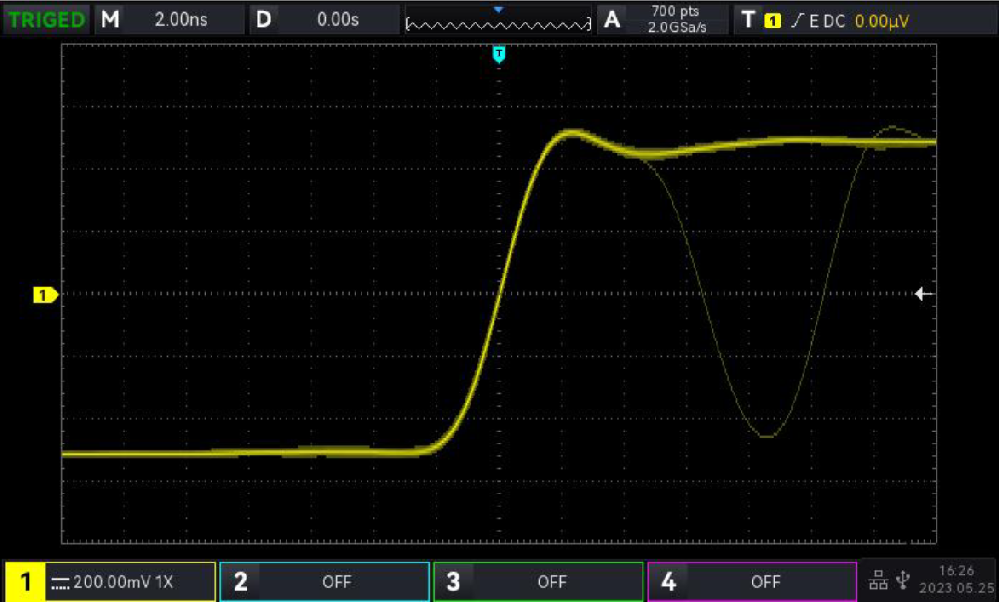Open the 2.00ns timebase setting
The height and width of the screenshot is (603, 1000).
(x=181, y=19)
